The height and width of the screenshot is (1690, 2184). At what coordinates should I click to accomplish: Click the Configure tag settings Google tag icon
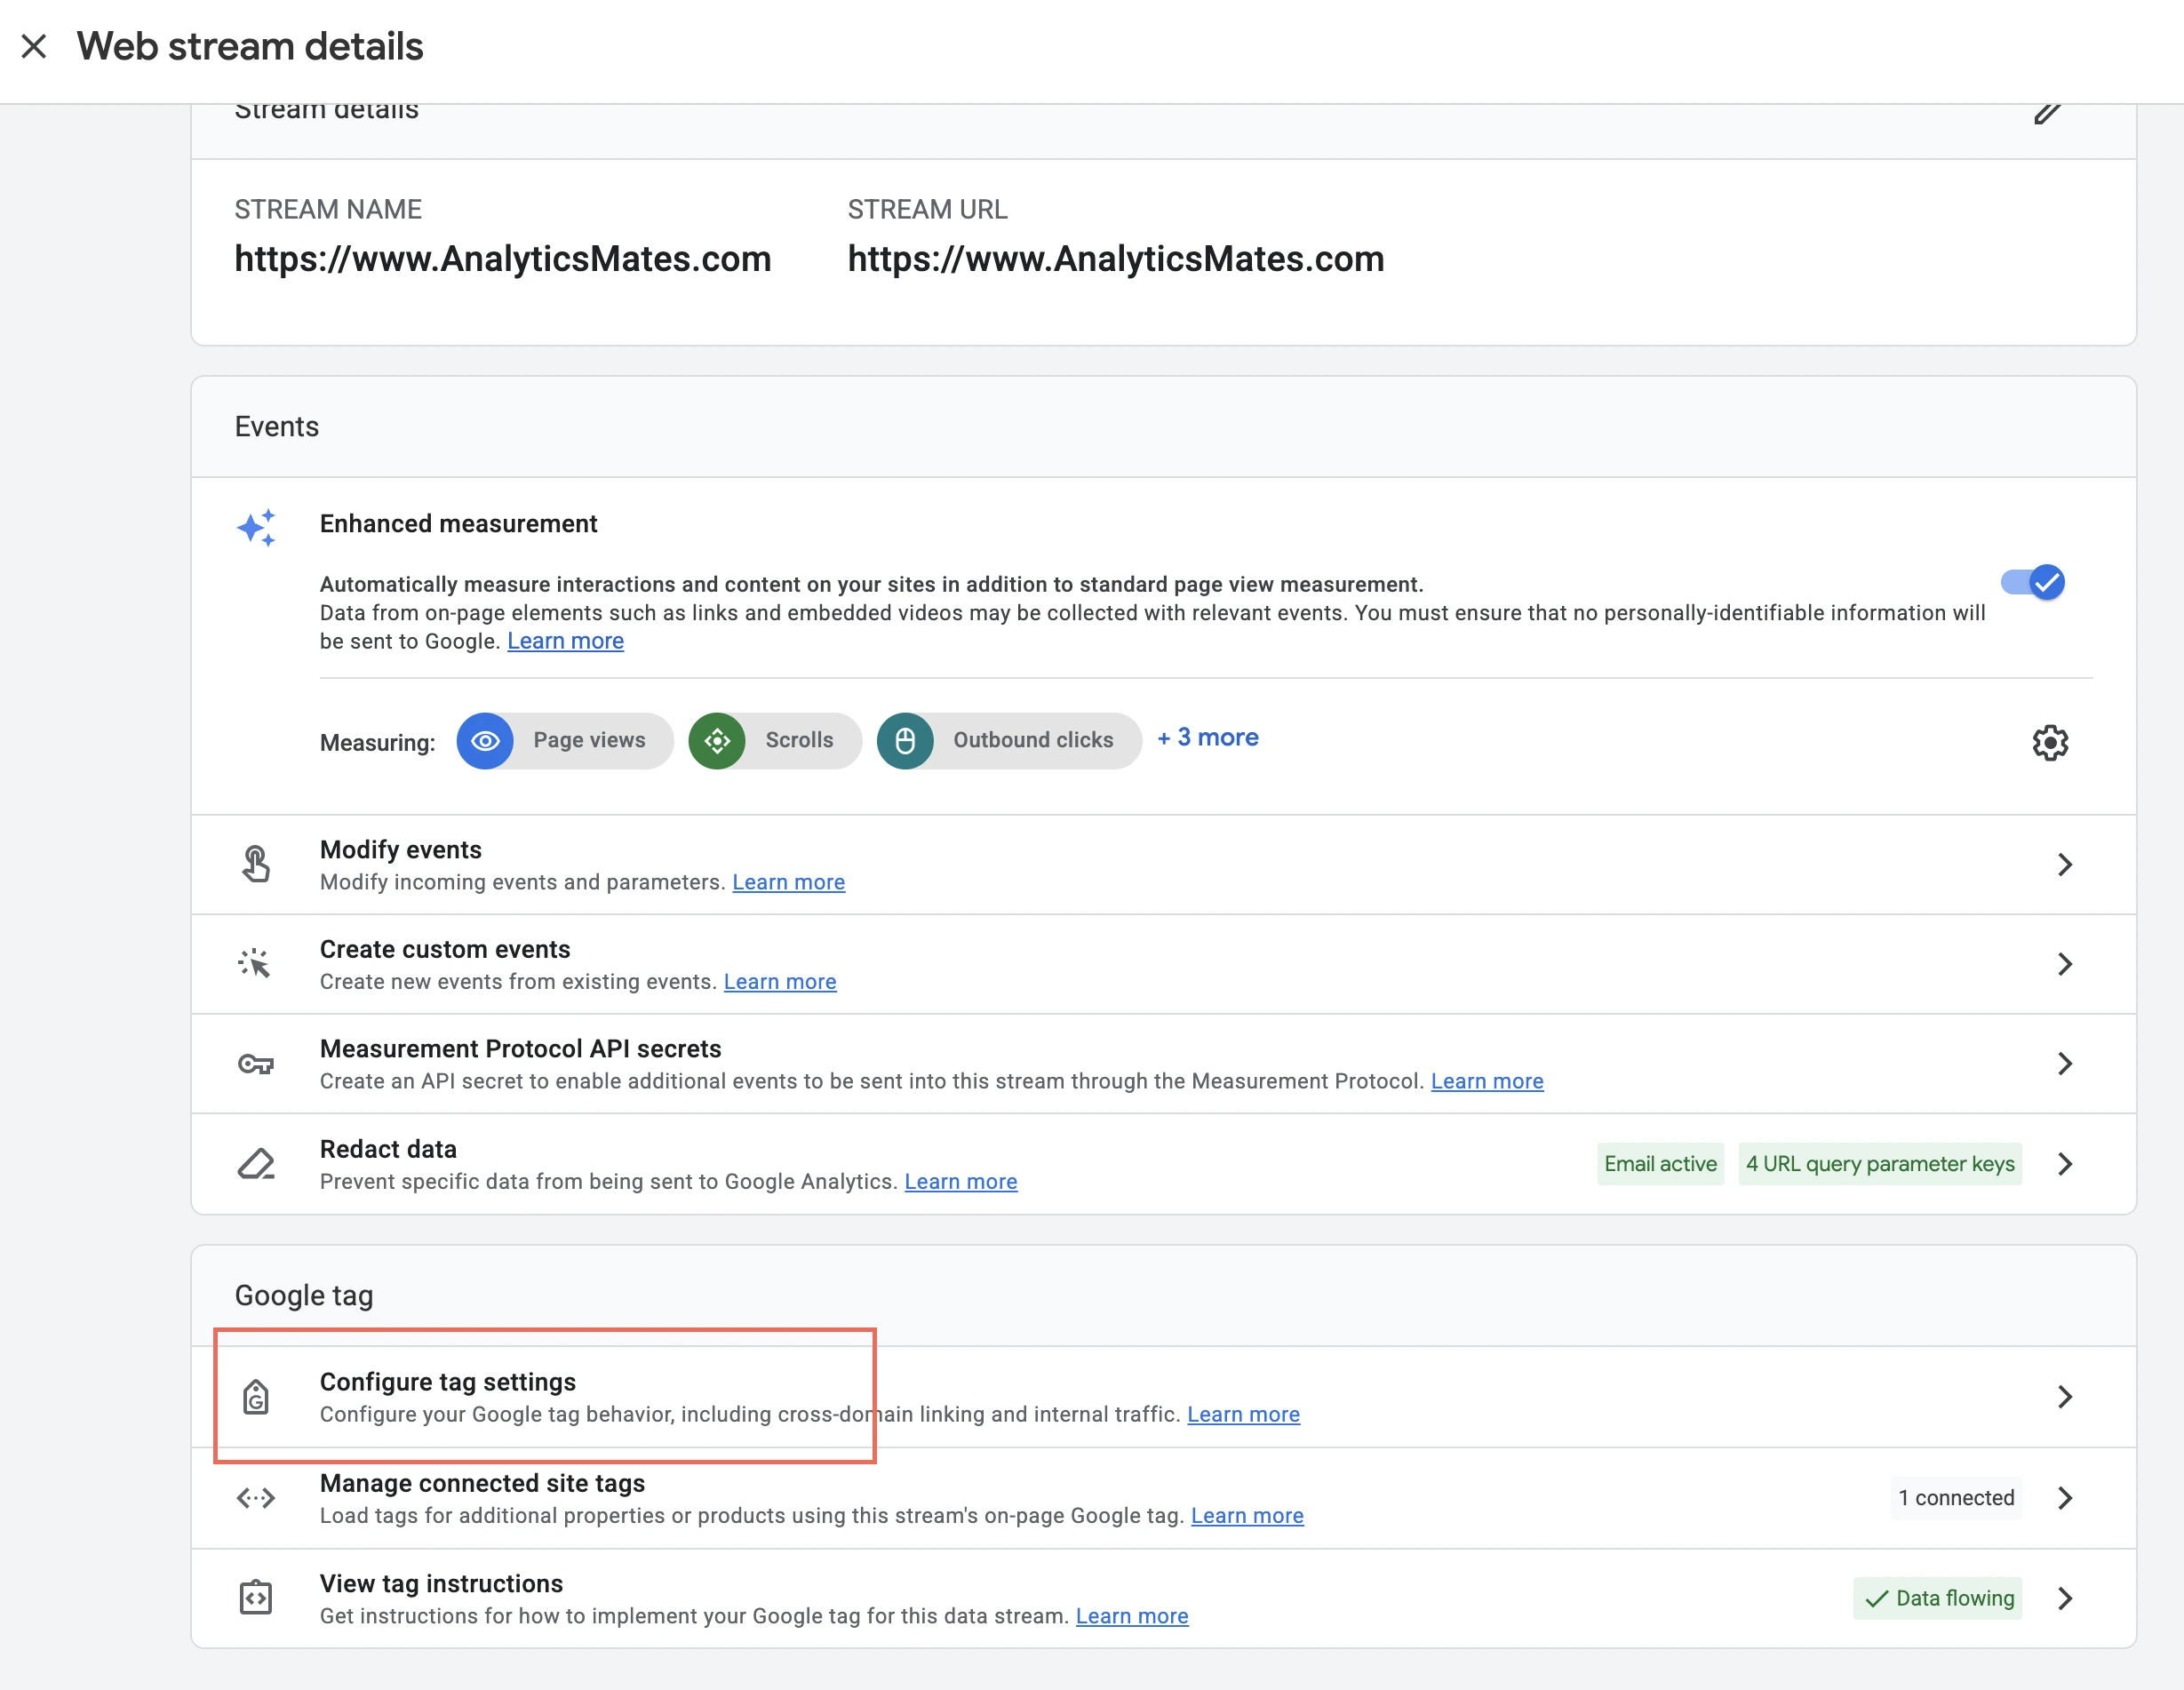(256, 1397)
